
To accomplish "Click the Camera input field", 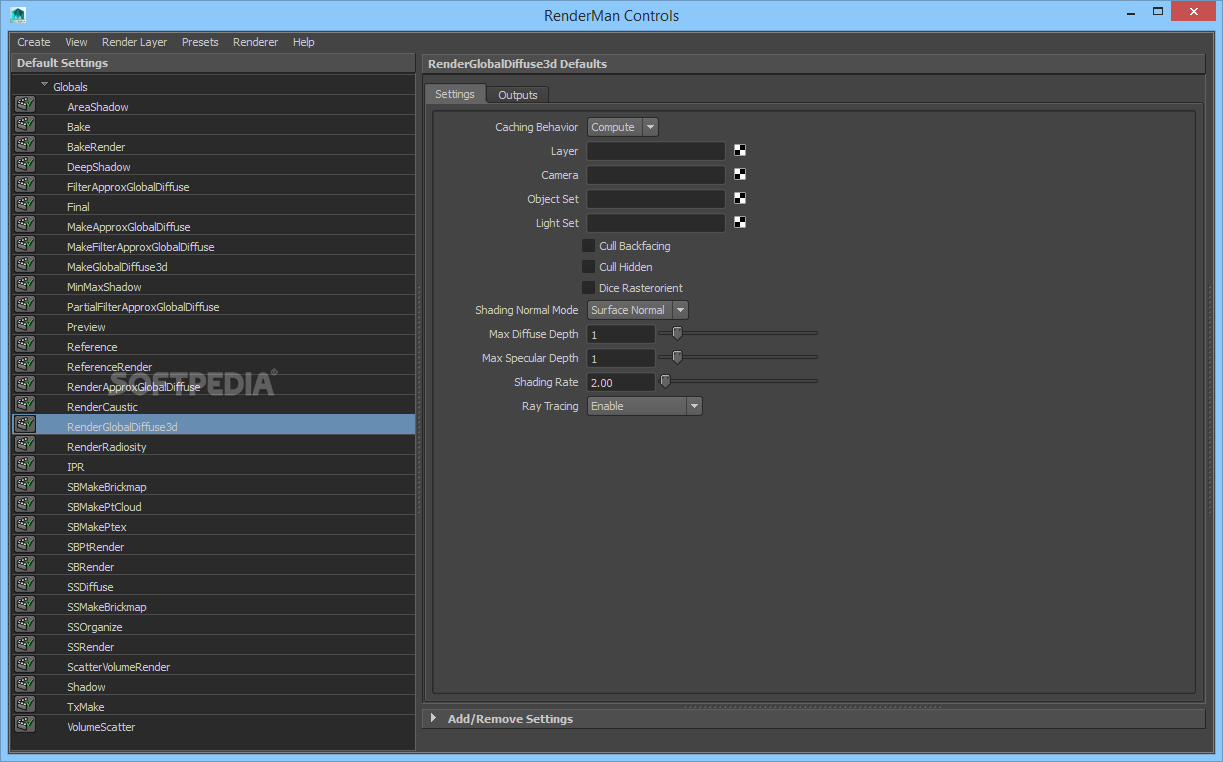I will pyautogui.click(x=656, y=175).
